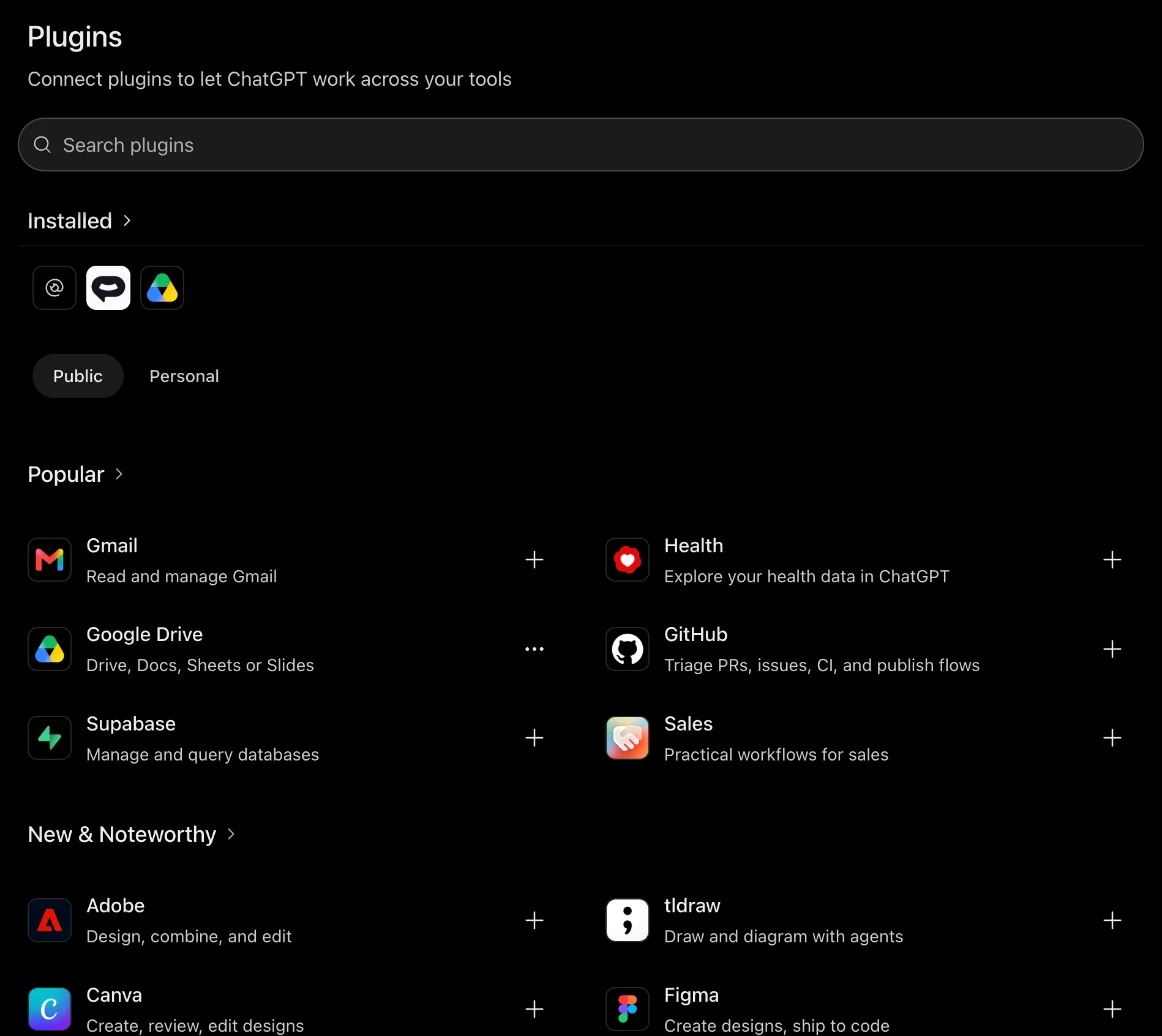Click 'Explore your health data in ChatGPT' text
This screenshot has height=1036, width=1162.
point(806,577)
